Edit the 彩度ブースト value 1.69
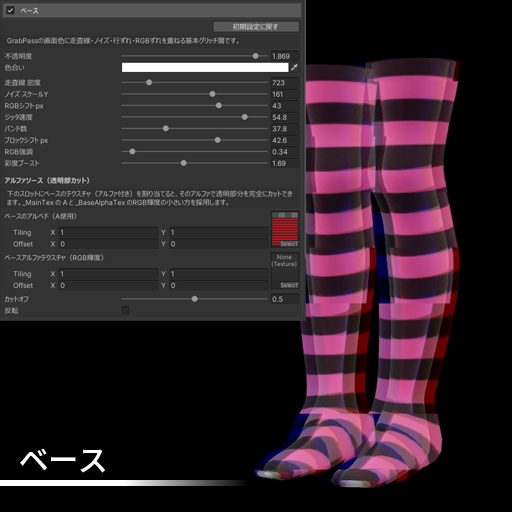This screenshot has height=512, width=512. (x=285, y=163)
